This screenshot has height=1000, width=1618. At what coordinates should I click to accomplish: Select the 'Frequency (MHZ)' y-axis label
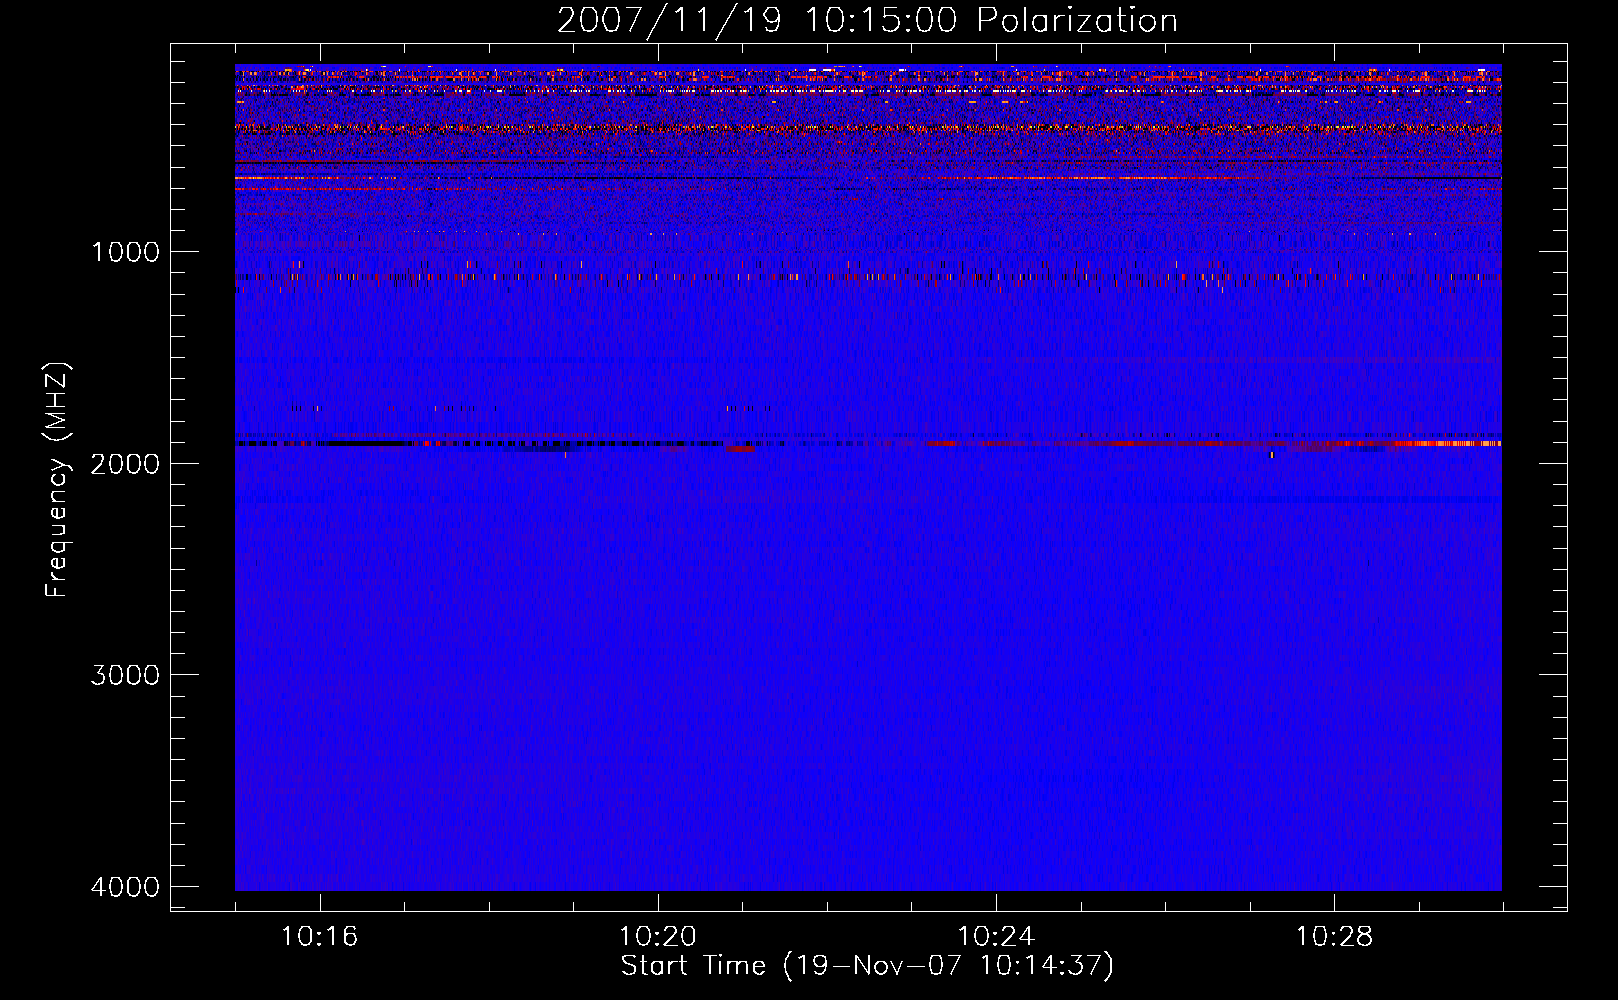[x=56, y=480]
